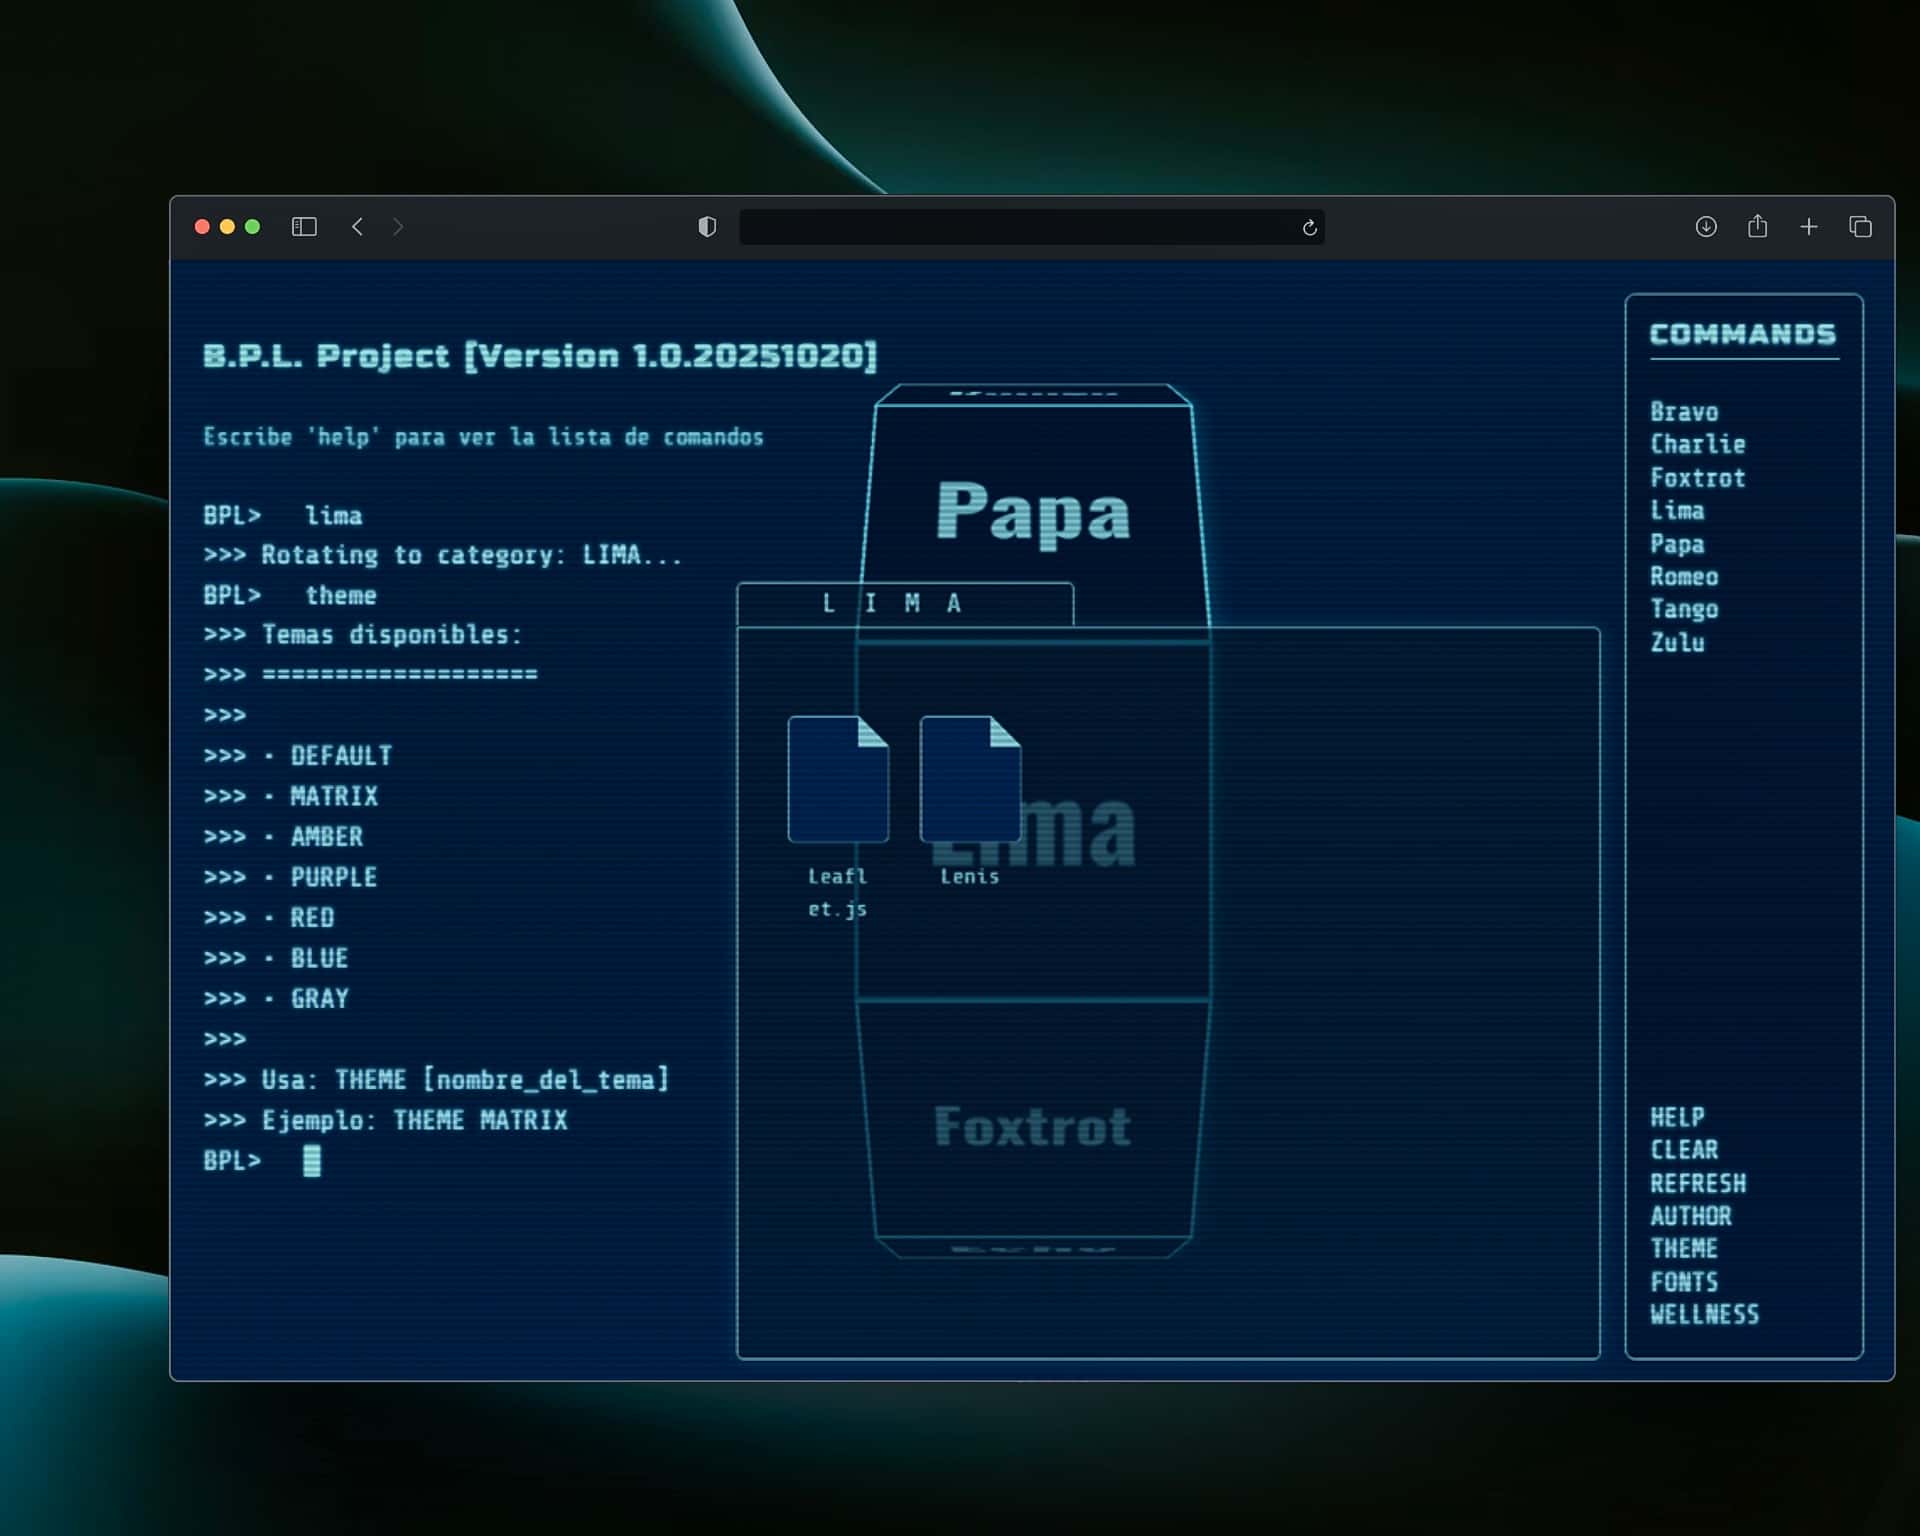Image resolution: width=1920 pixels, height=1536 pixels.
Task: Click the WELLNESS command
Action: [x=1704, y=1314]
